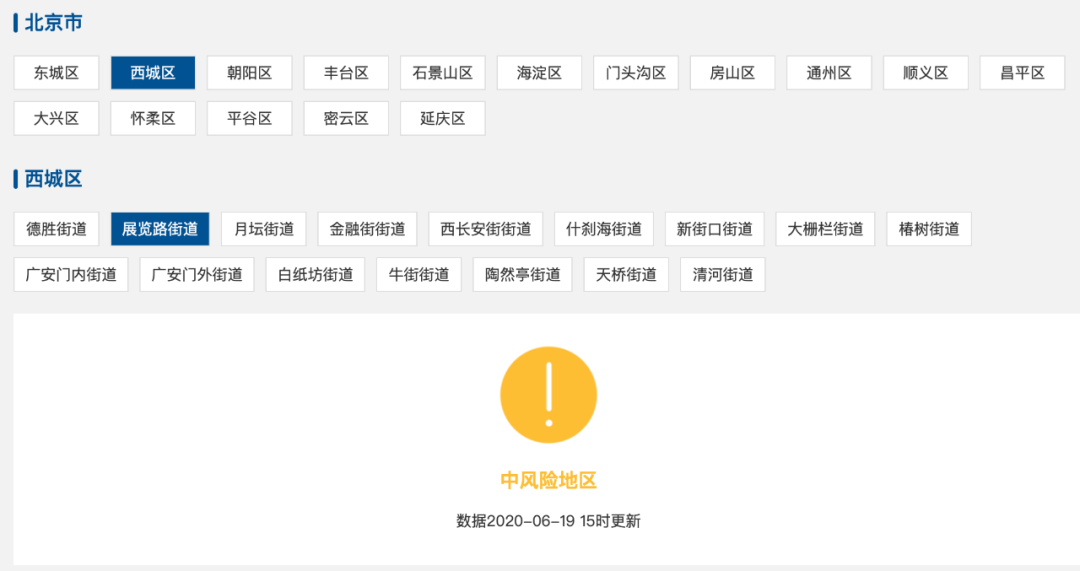Select 昌平区 district
Viewport: 1080px width, 571px height.
pyautogui.click(x=1022, y=73)
